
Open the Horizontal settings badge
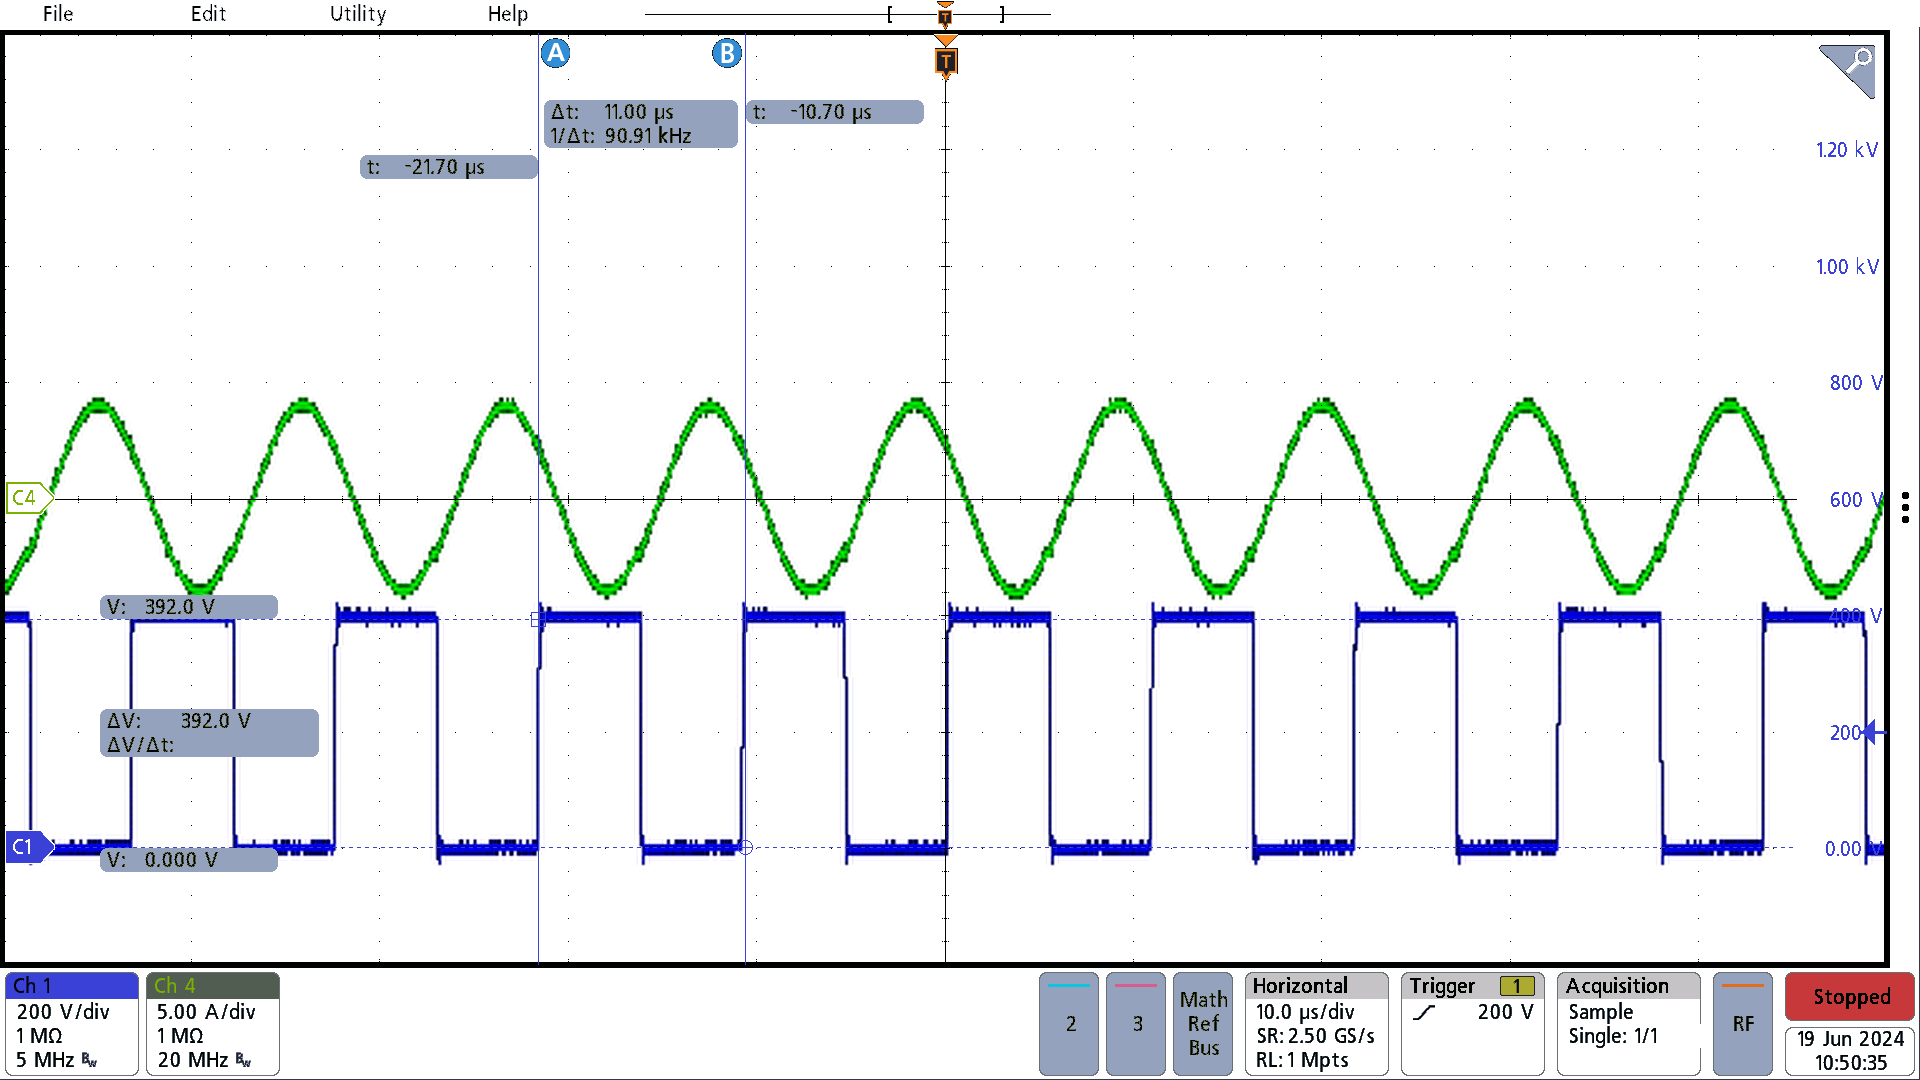1317,1023
